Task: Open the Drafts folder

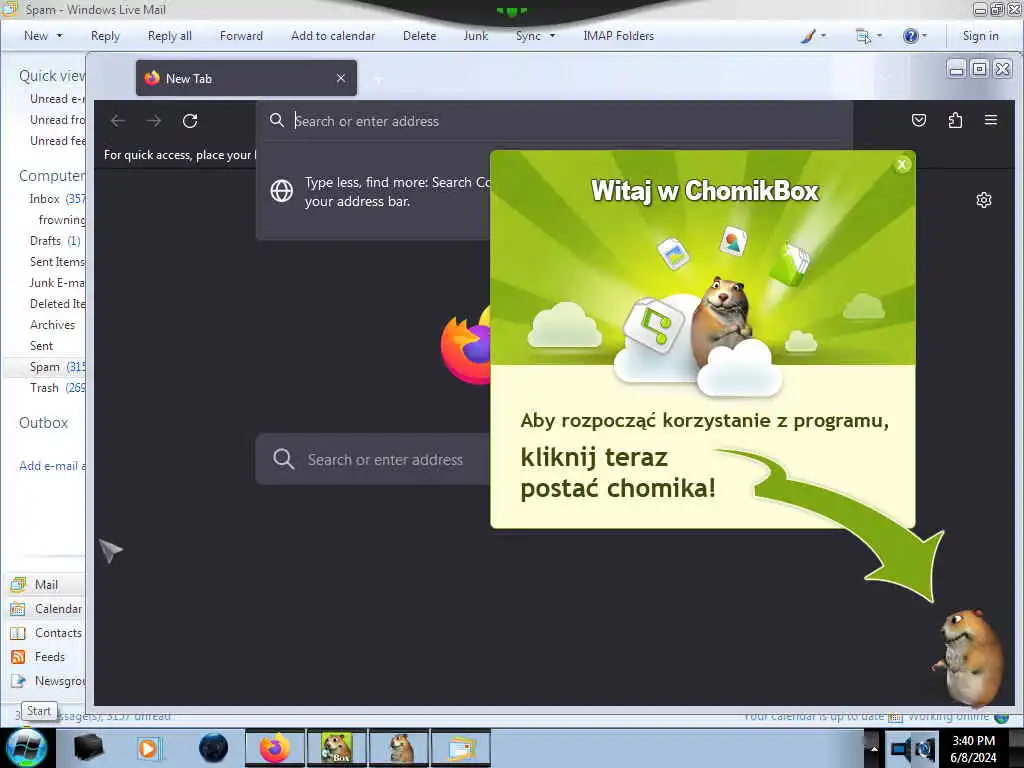Action: coord(45,240)
